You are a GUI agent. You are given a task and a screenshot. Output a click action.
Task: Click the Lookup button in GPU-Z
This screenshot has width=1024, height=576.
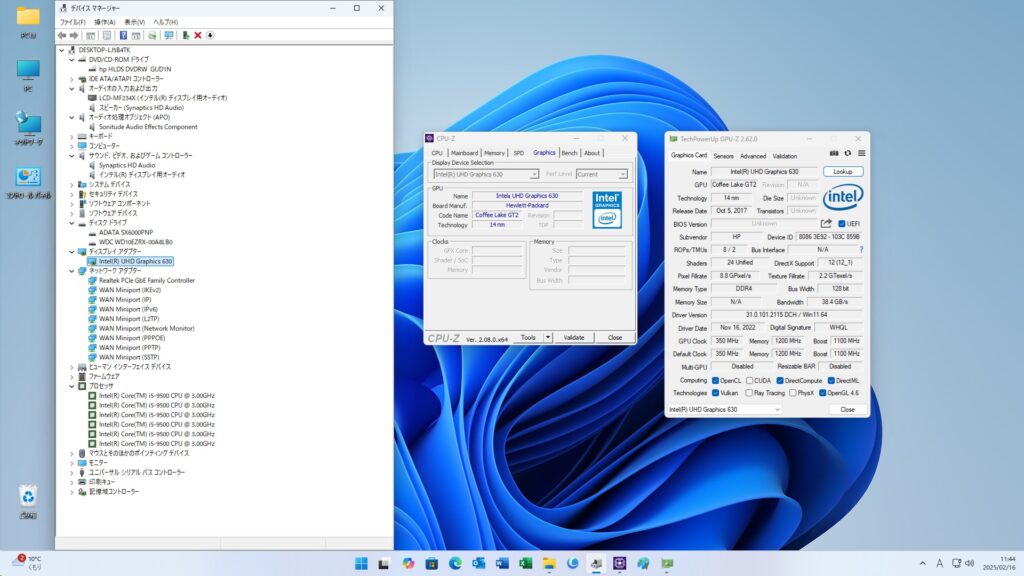coord(842,171)
